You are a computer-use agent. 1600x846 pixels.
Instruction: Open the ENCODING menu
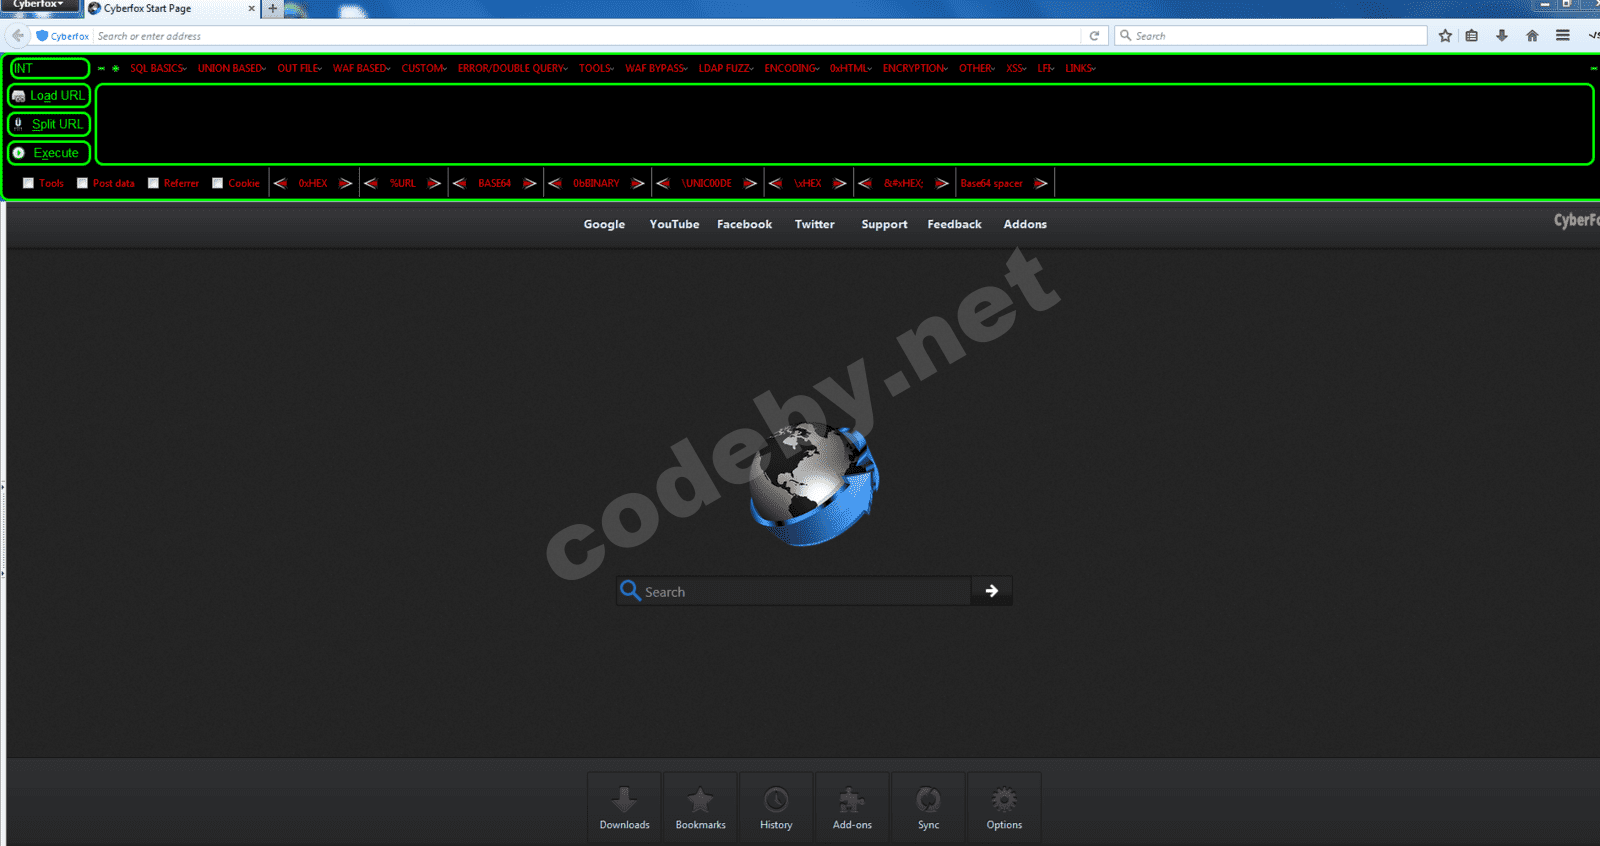792,68
